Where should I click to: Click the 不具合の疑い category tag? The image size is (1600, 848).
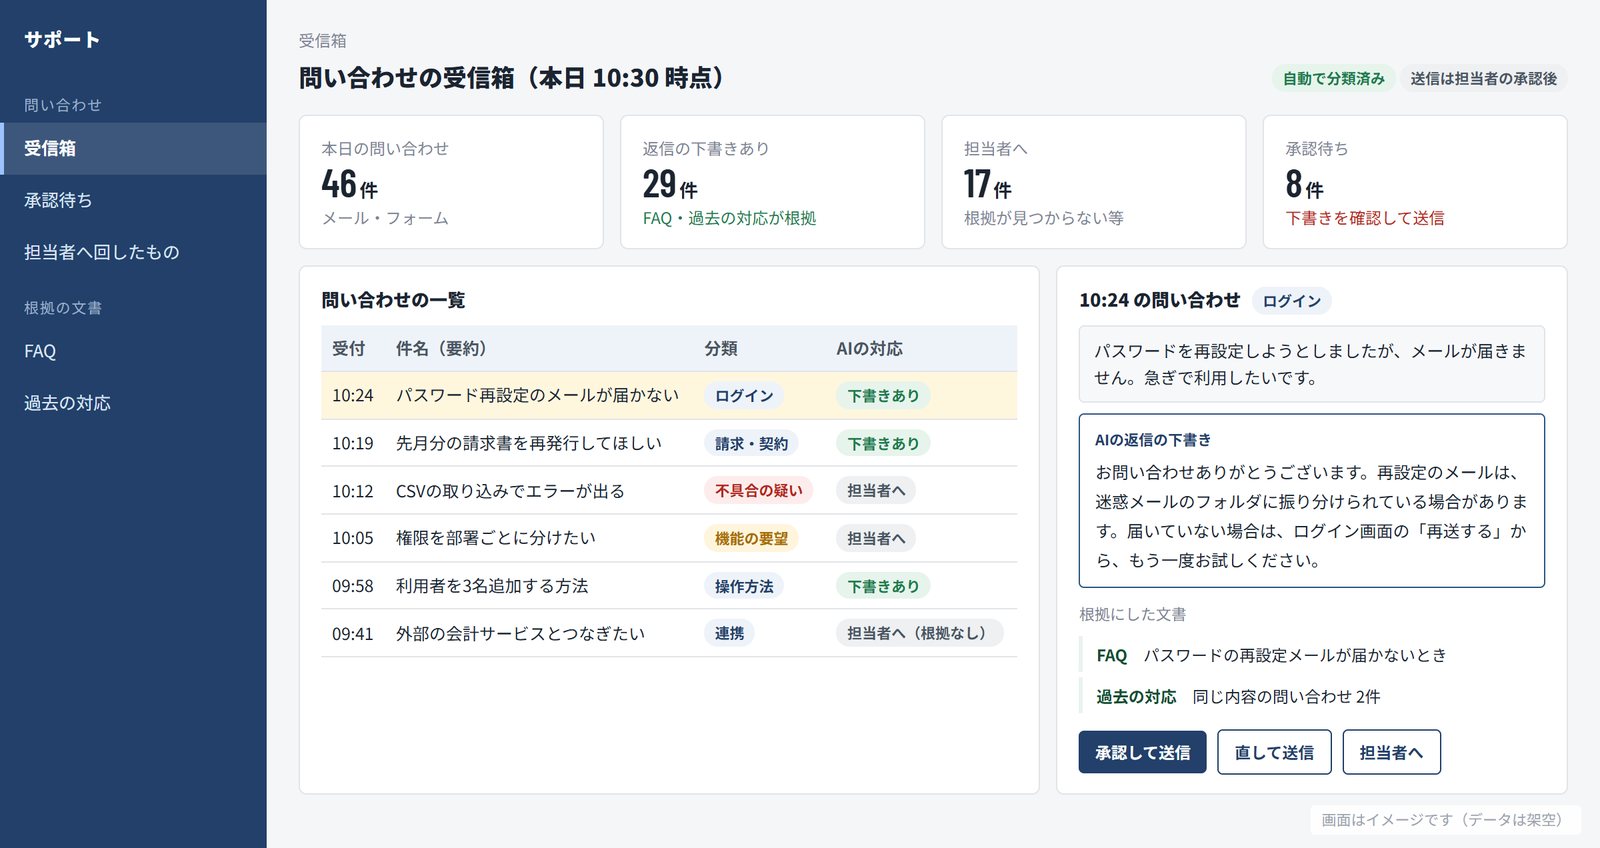tap(758, 491)
